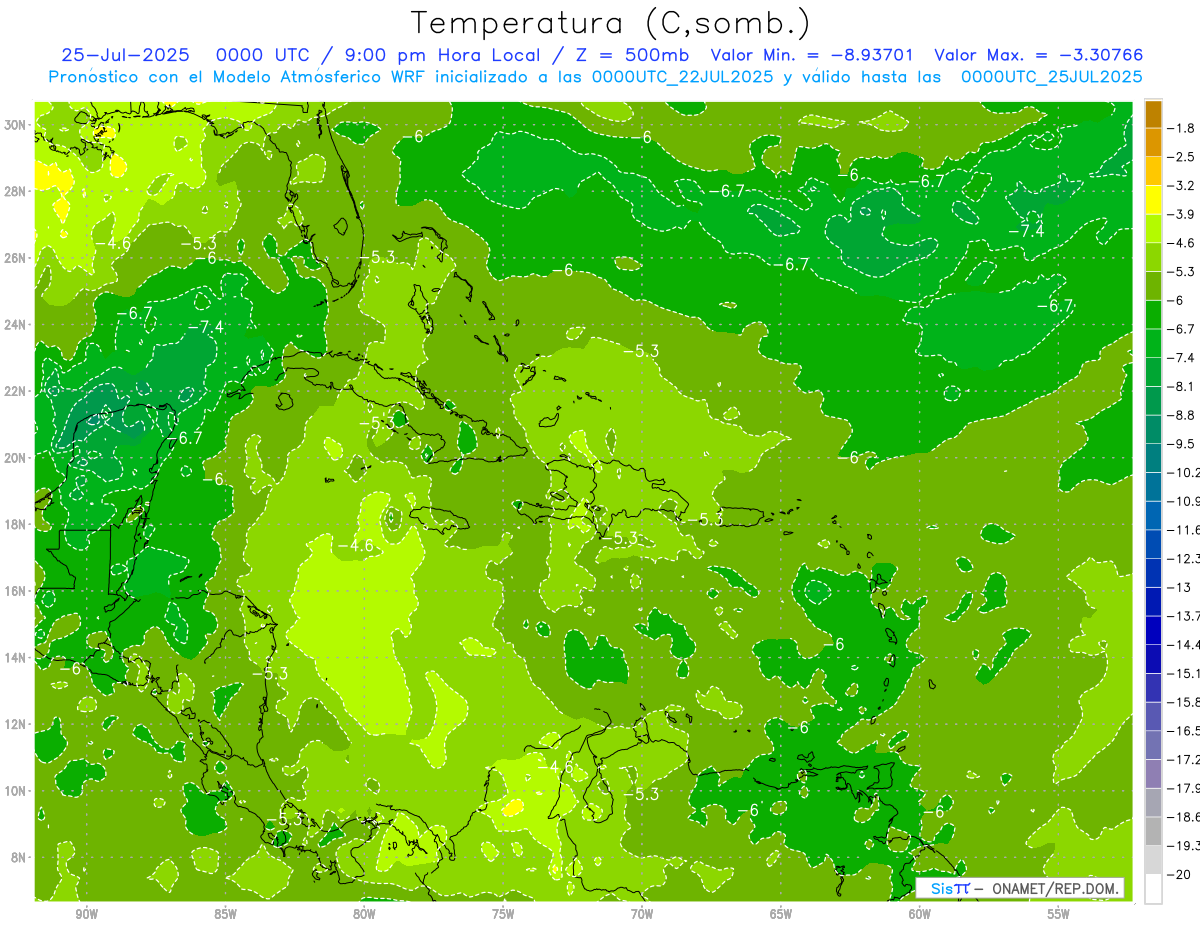Click the yellow color bar segment between -3.2 and -3.9
The width and height of the screenshot is (1200, 927).
click(x=1153, y=200)
